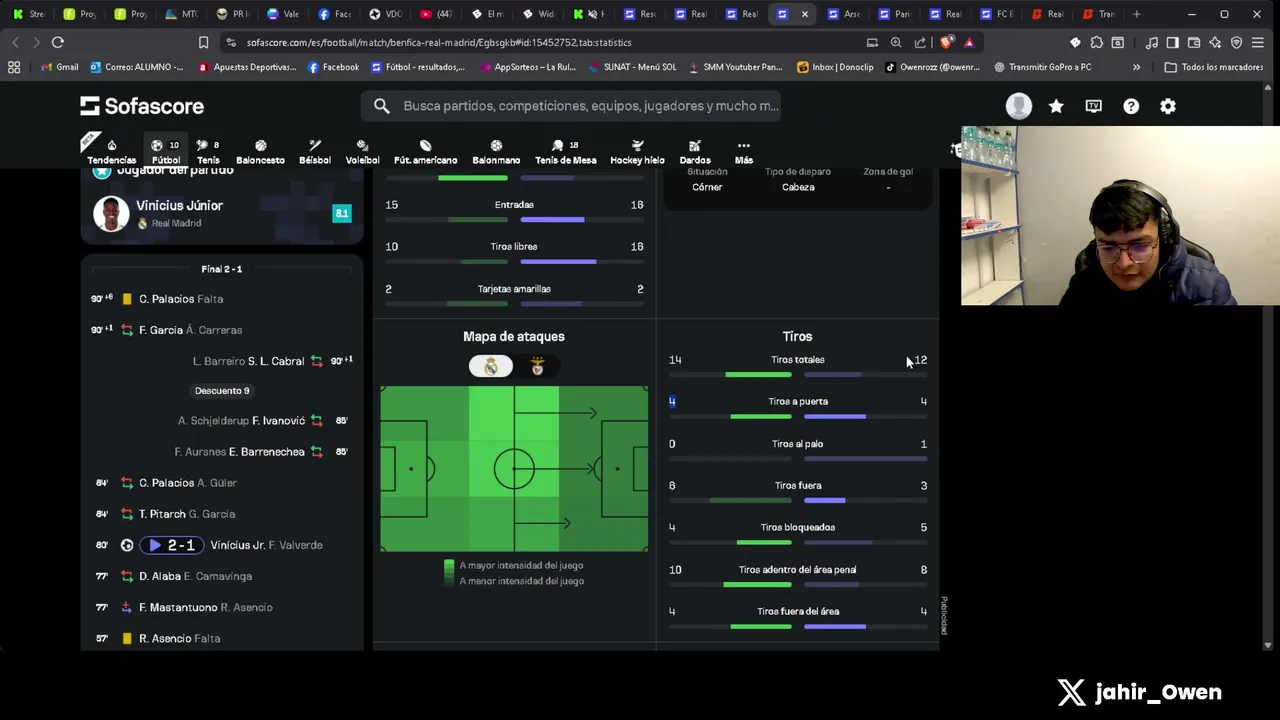
Task: Open the TV schedule icon
Action: point(1093,106)
